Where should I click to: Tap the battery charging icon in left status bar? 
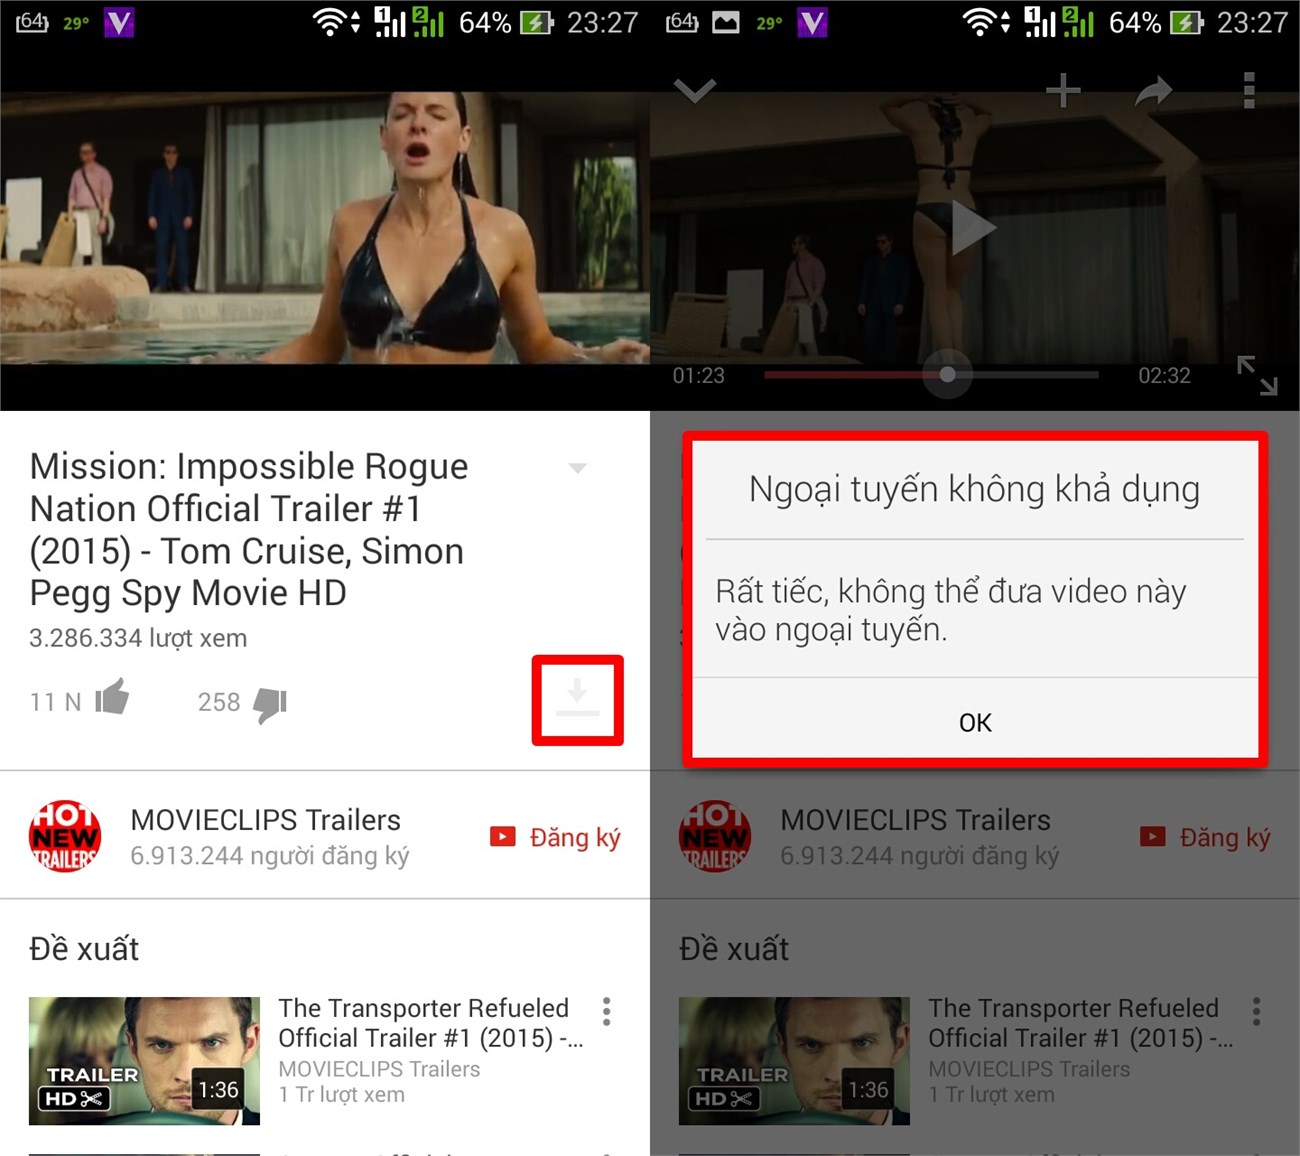click(x=537, y=22)
